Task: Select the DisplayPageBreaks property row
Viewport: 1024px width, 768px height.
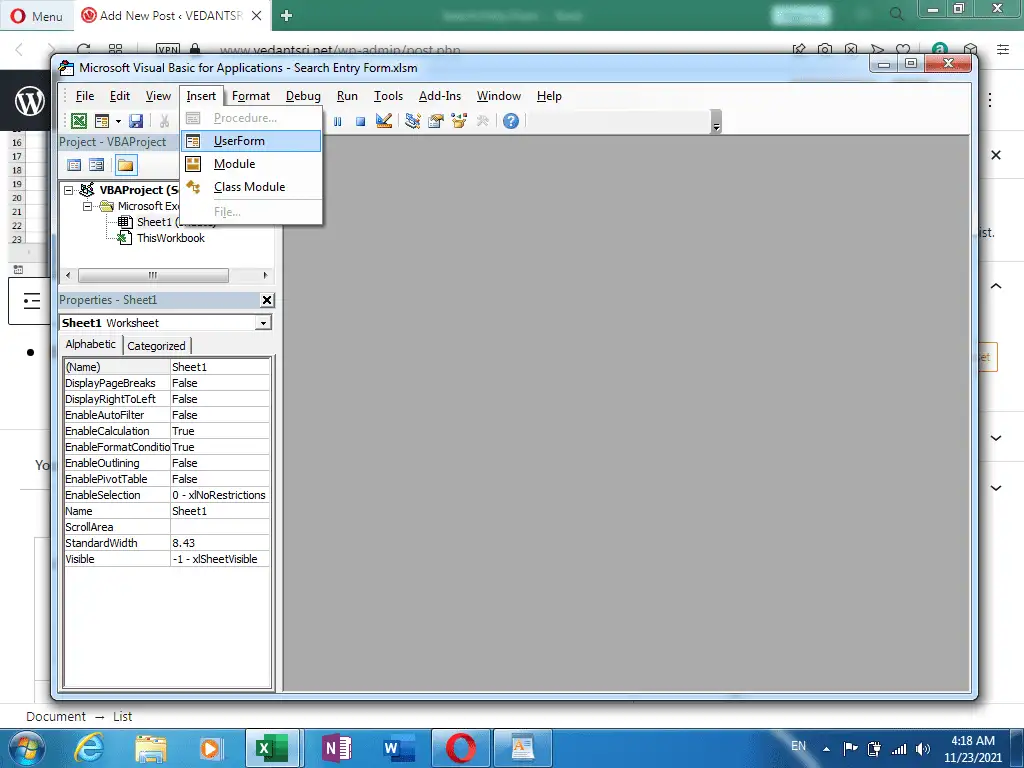Action: [x=167, y=383]
